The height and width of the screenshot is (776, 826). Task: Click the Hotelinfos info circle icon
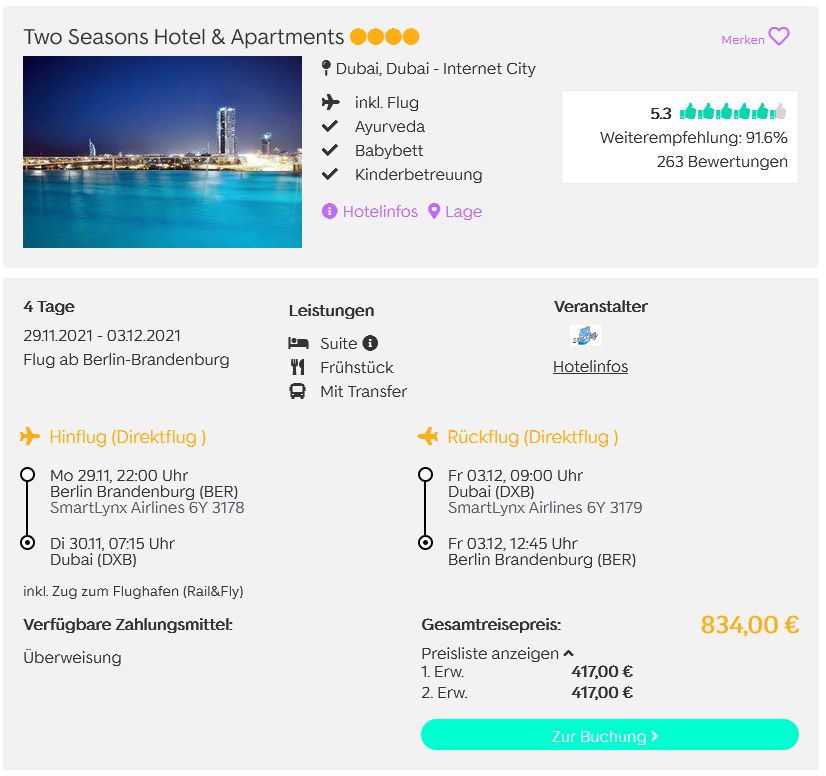point(329,211)
